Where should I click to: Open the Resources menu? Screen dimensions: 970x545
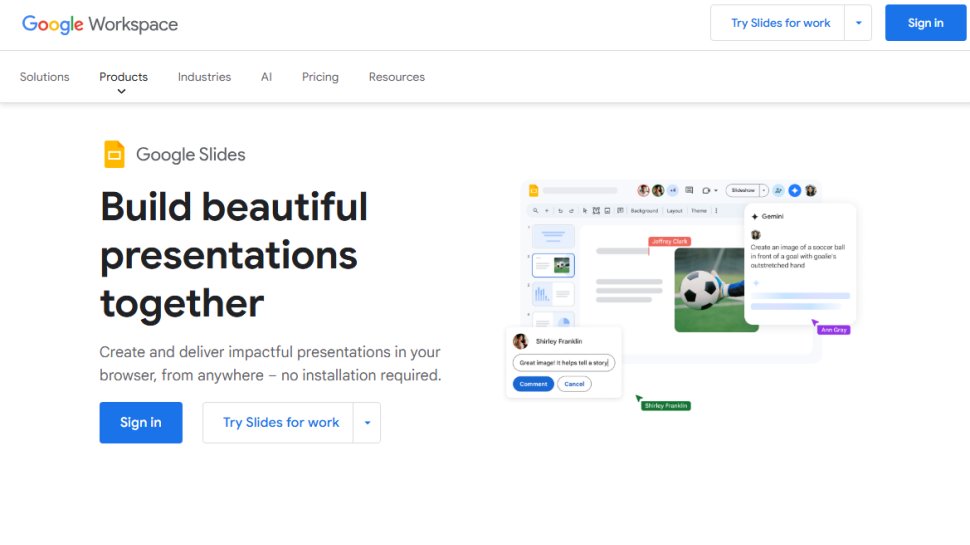click(397, 77)
